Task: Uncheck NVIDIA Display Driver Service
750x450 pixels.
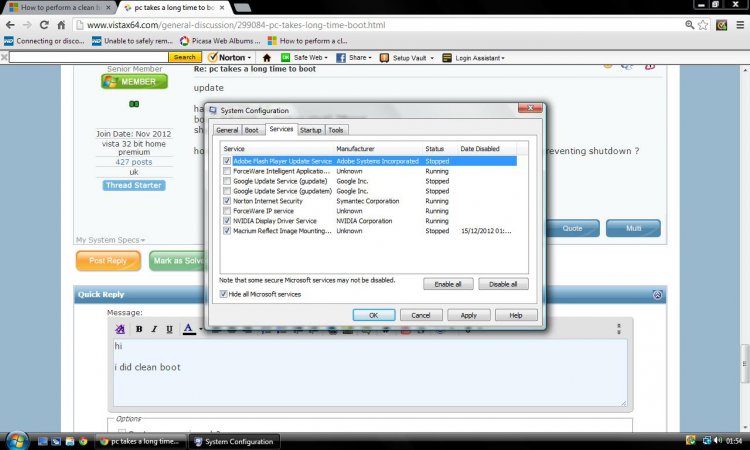Action: tap(227, 221)
